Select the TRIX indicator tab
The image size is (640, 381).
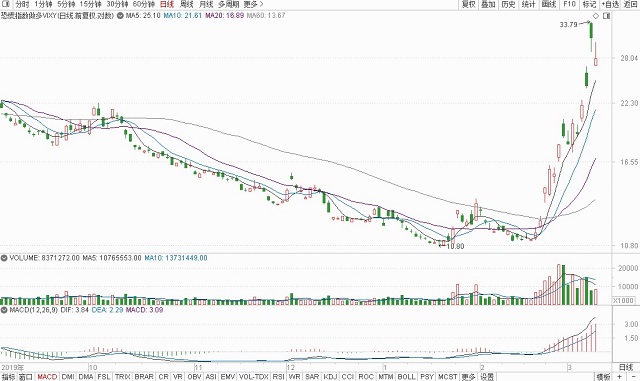pos(122,377)
